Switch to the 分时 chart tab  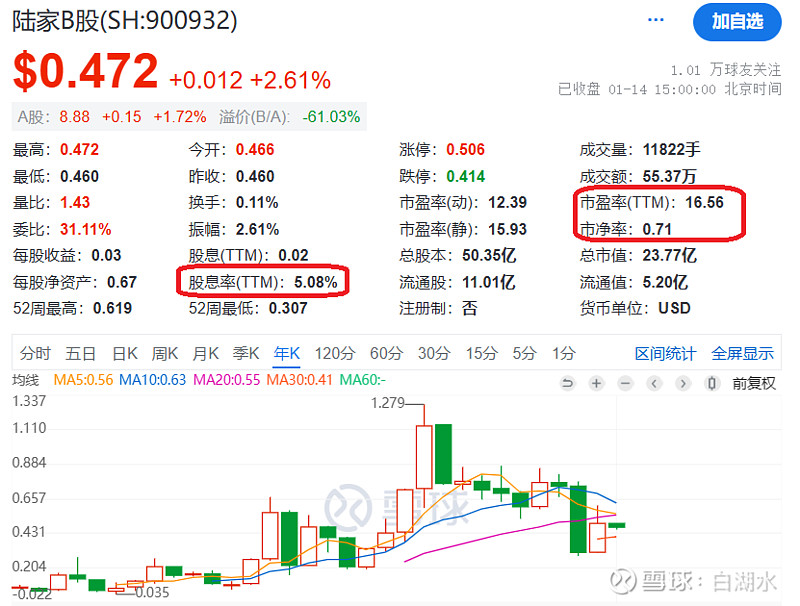click(35, 353)
